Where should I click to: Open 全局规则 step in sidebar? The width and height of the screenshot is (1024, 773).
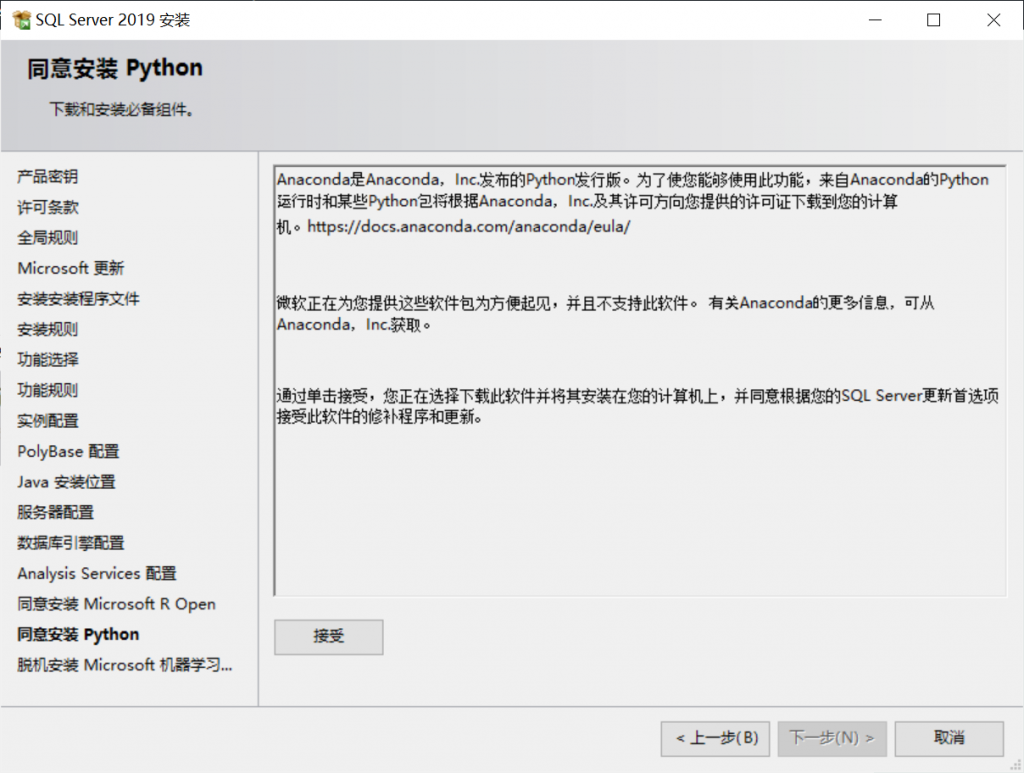pyautogui.click(x=47, y=238)
